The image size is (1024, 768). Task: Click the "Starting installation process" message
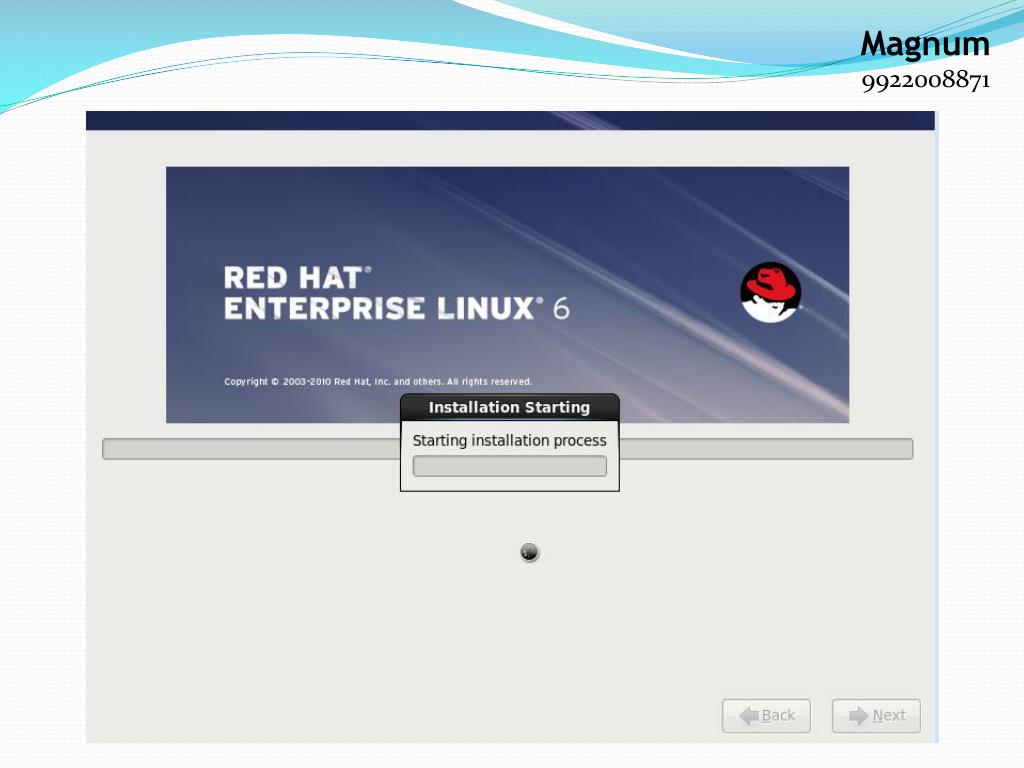[509, 441]
